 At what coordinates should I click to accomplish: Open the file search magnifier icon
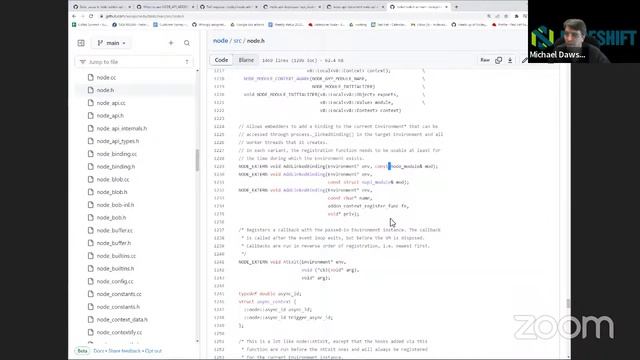[187, 43]
